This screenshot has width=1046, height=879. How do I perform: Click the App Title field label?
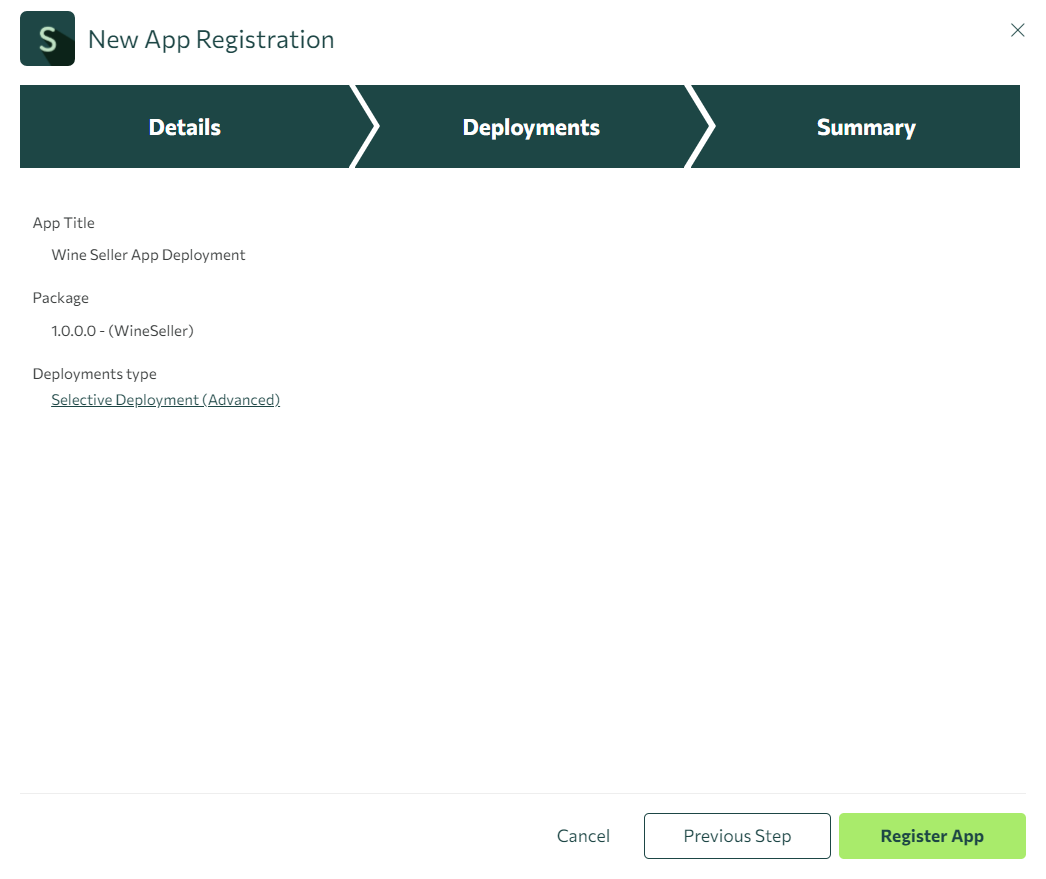click(x=63, y=222)
